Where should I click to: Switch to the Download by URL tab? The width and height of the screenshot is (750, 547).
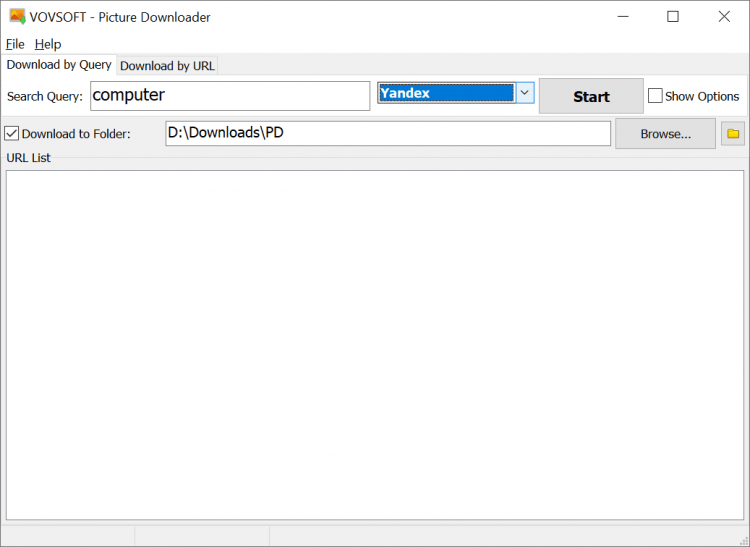click(x=167, y=66)
